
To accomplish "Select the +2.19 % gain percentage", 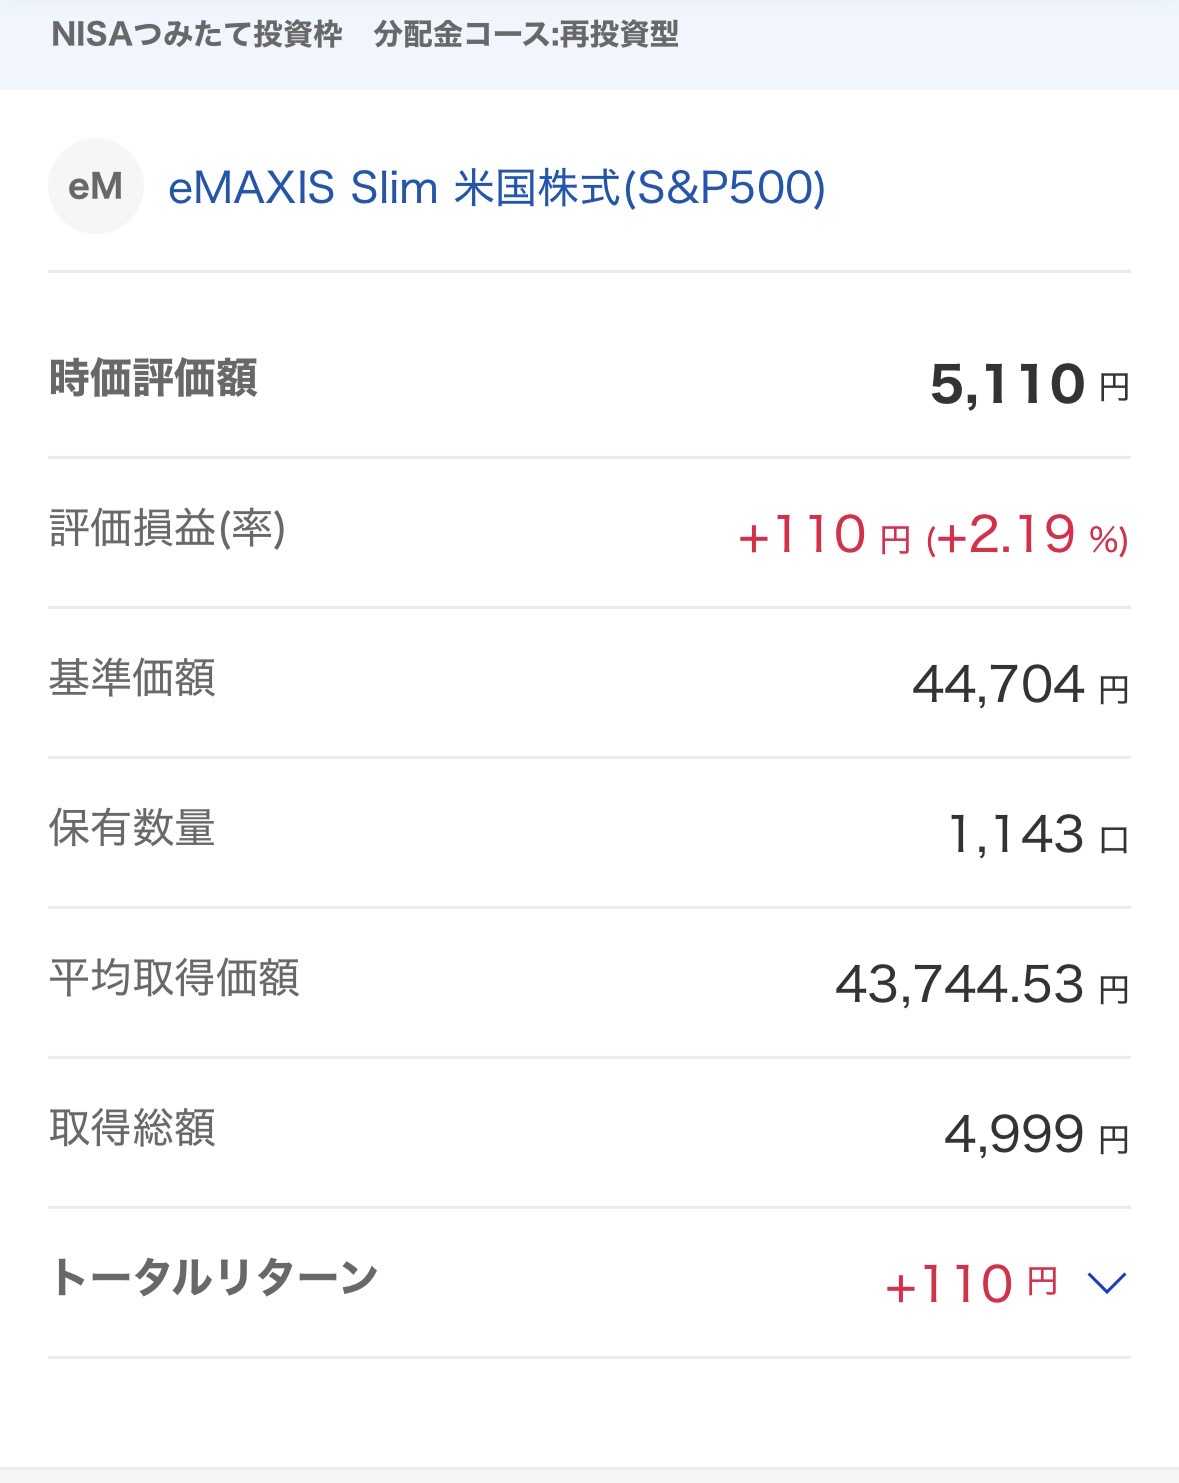I will [1028, 535].
